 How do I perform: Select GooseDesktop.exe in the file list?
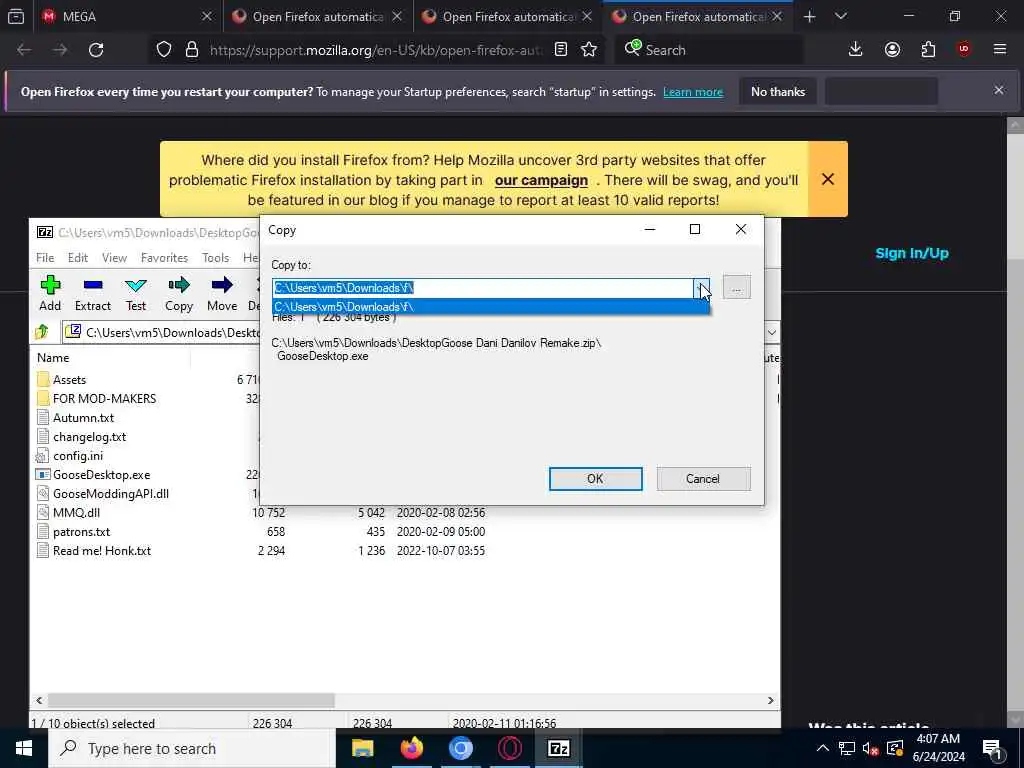click(x=101, y=475)
